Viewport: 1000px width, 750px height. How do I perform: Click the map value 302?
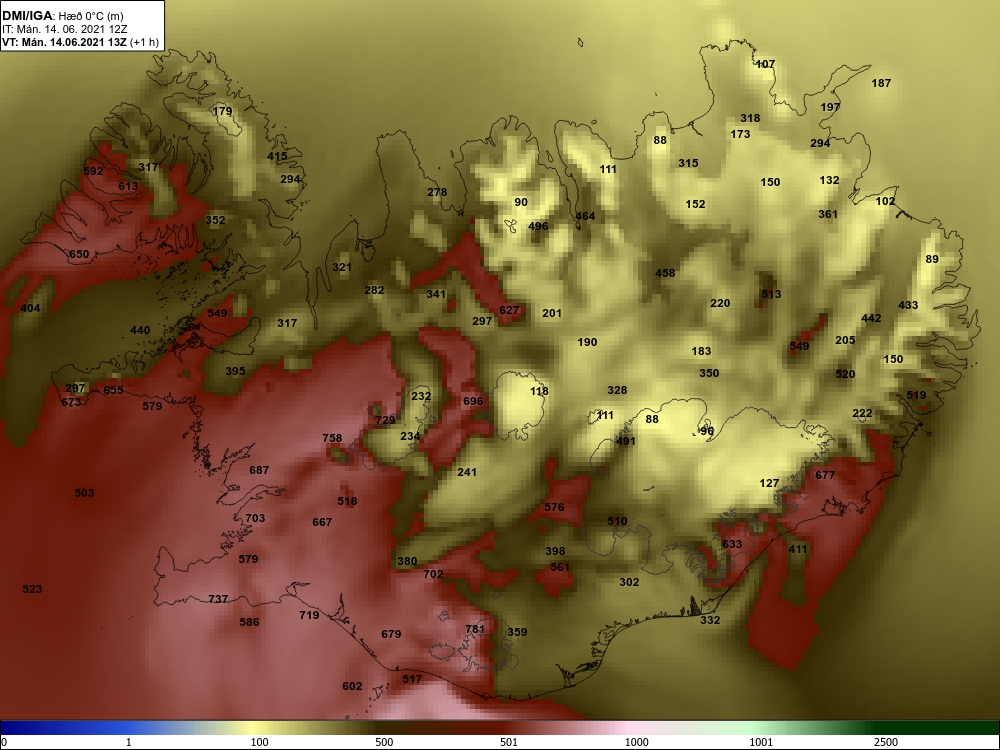pos(629,582)
